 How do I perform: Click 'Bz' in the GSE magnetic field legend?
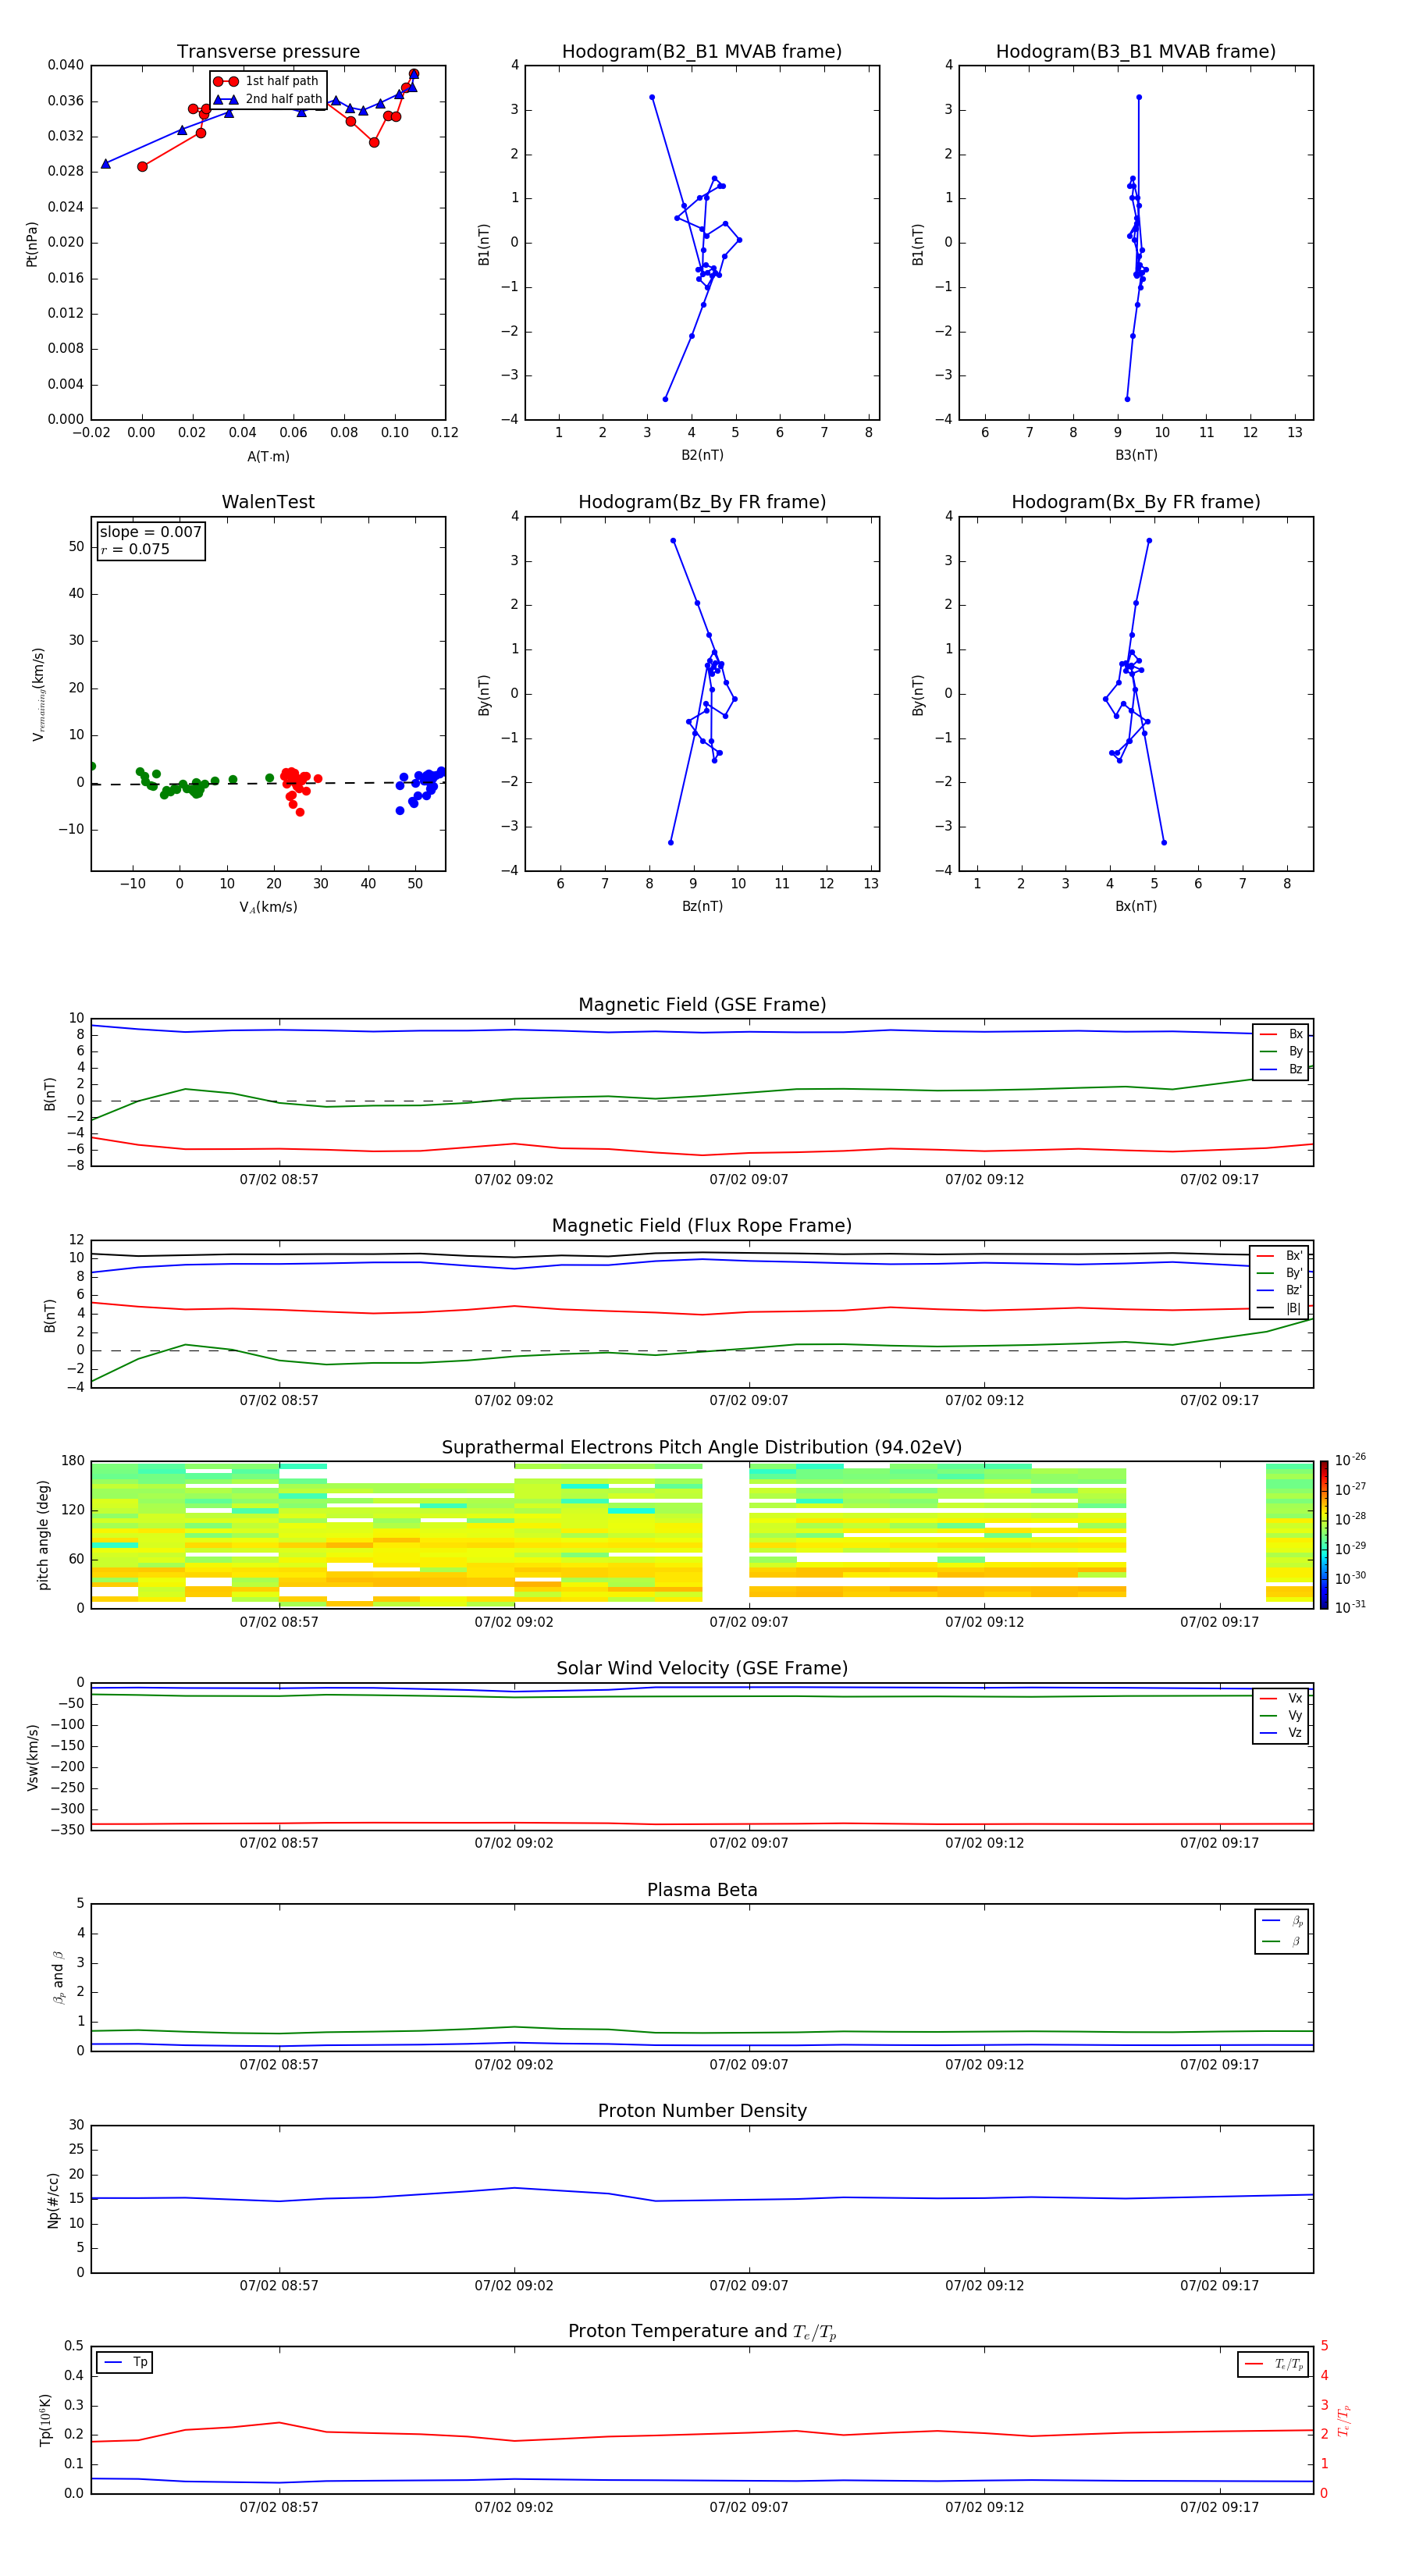(x=1282, y=1069)
